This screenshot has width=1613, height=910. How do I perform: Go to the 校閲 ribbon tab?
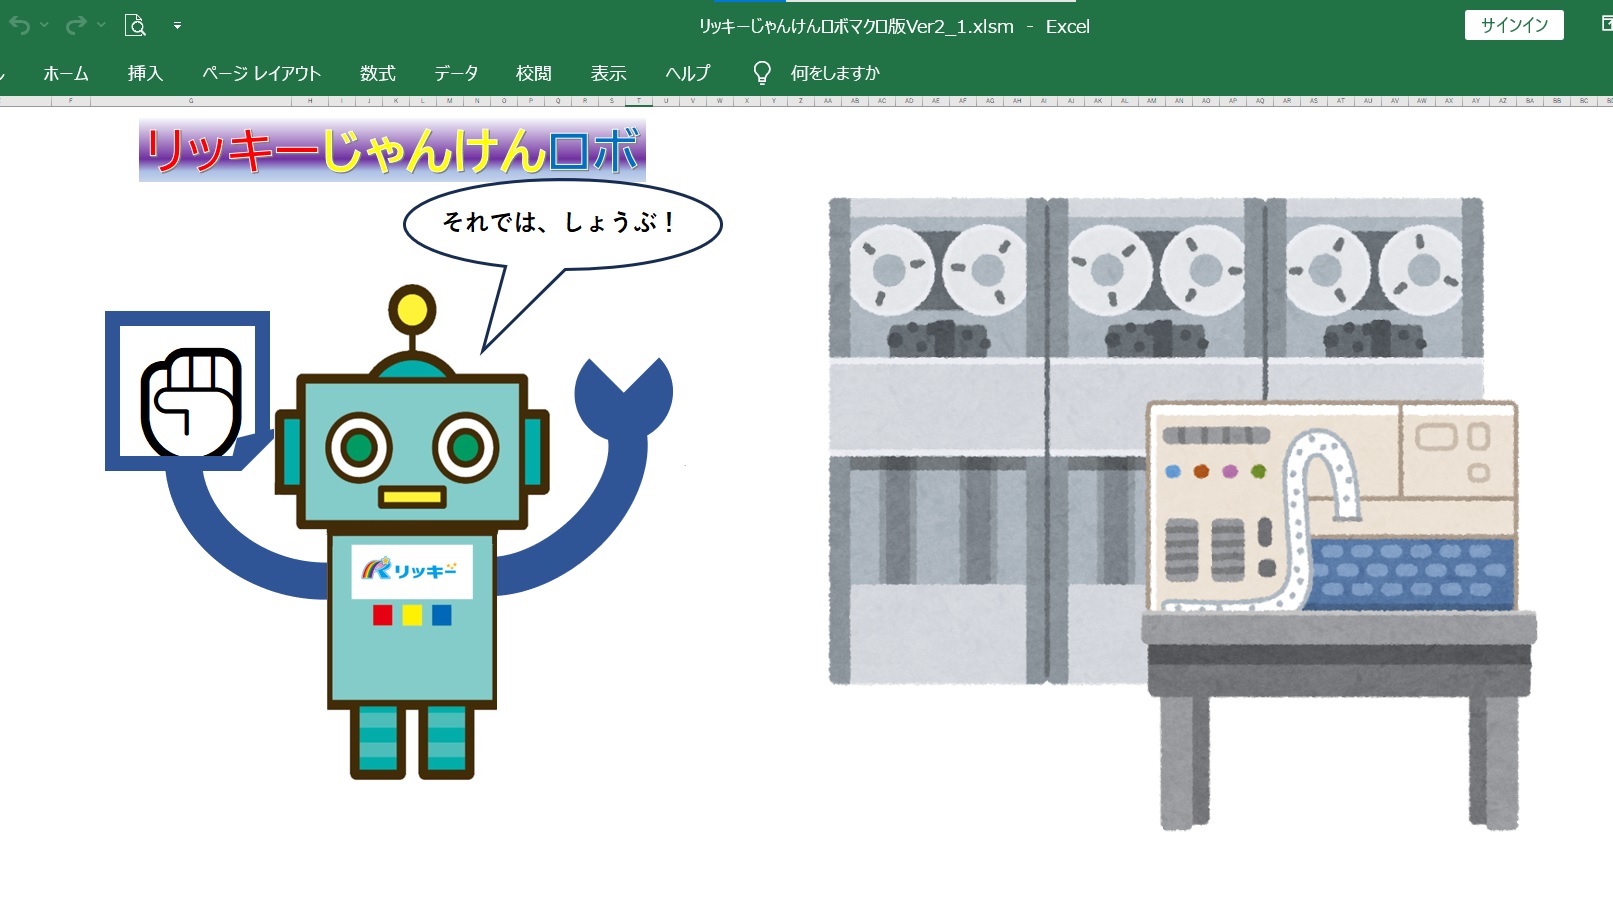pos(534,73)
